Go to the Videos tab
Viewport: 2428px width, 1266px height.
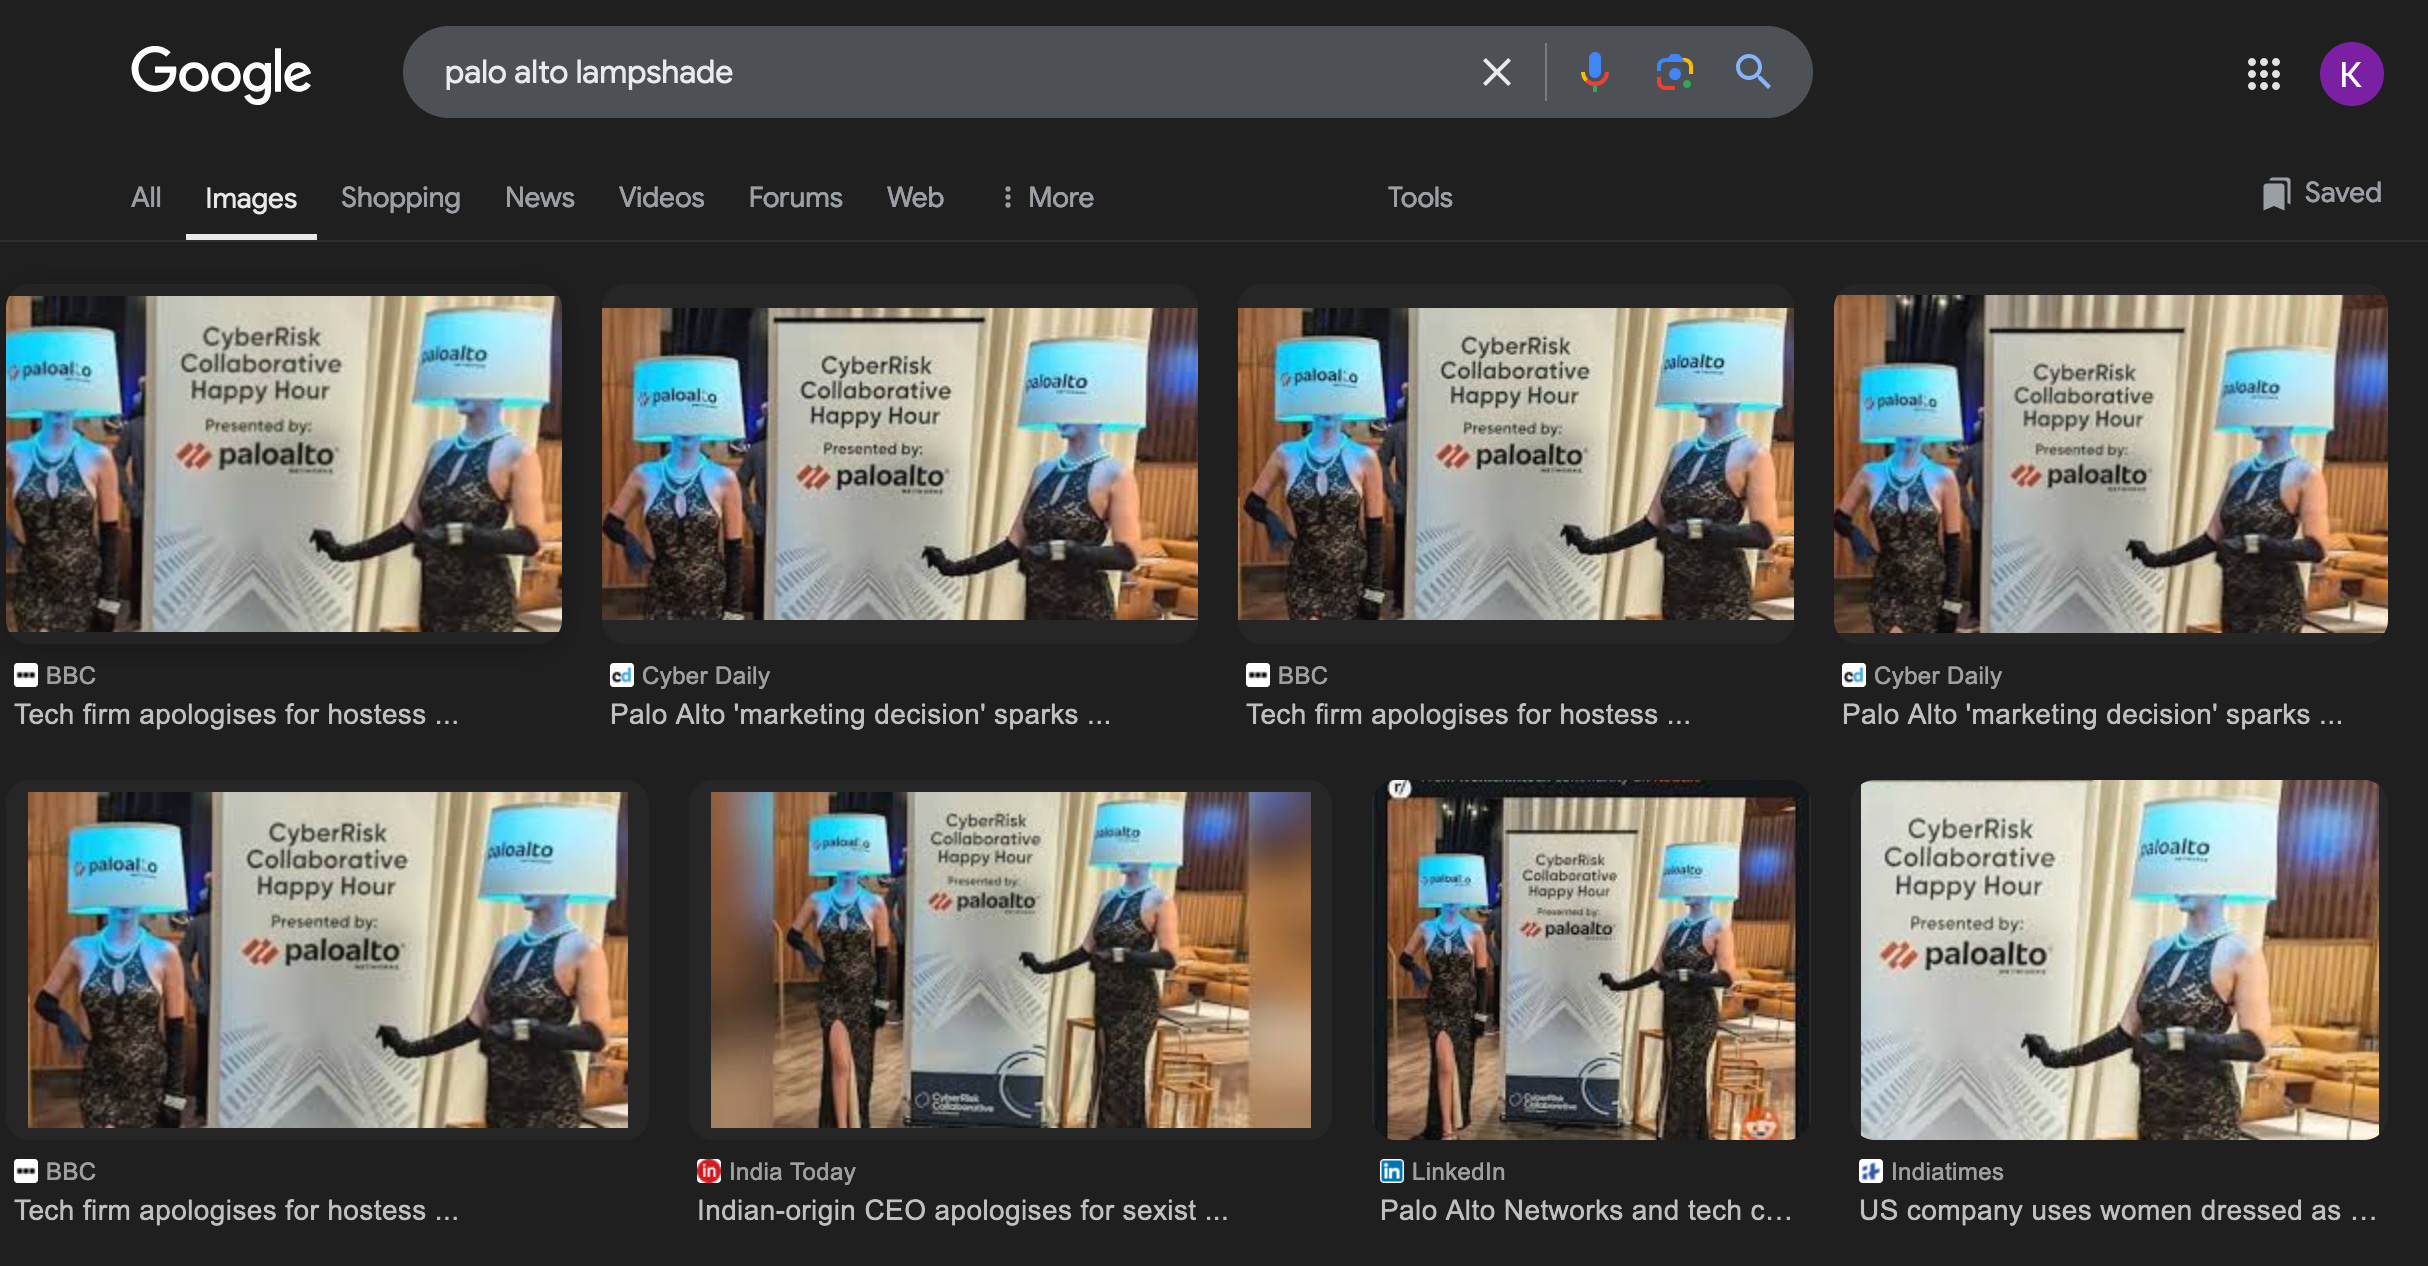tap(661, 197)
